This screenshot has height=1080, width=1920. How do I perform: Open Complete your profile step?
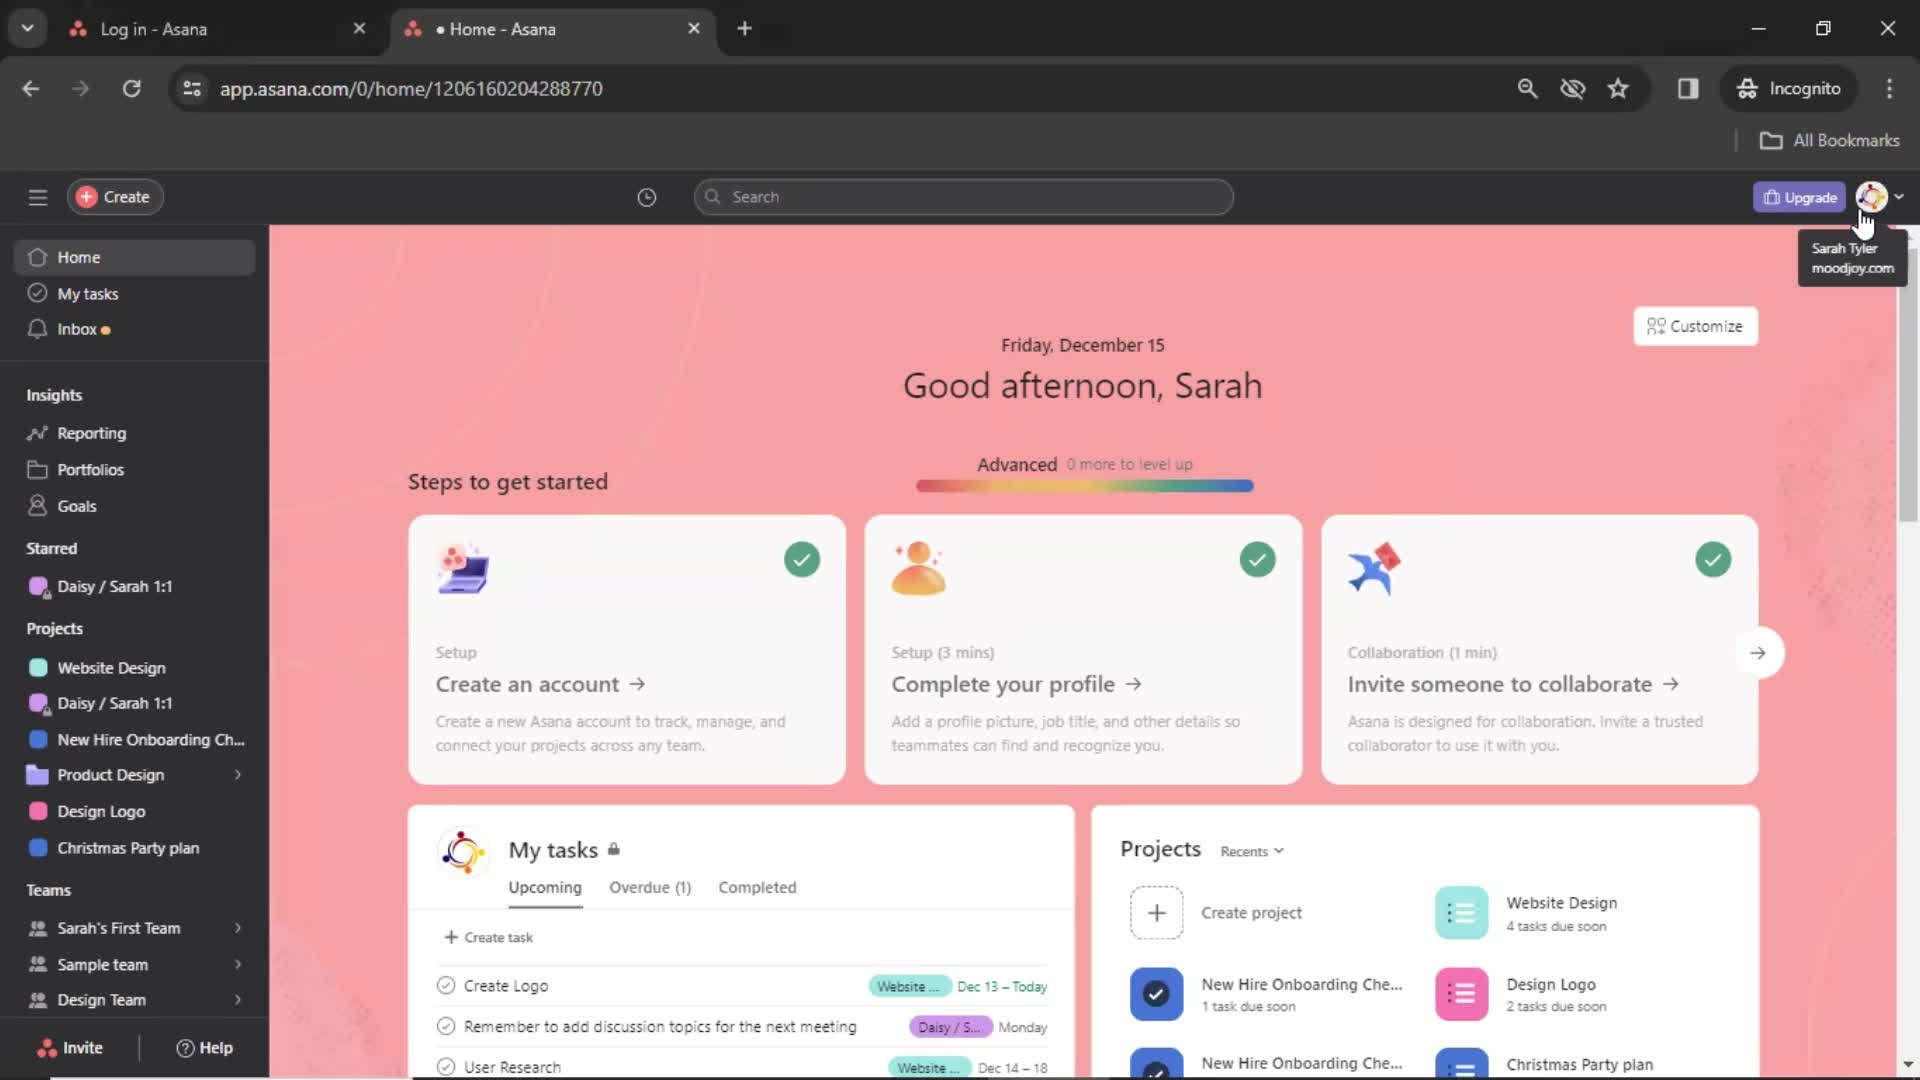coord(1015,684)
